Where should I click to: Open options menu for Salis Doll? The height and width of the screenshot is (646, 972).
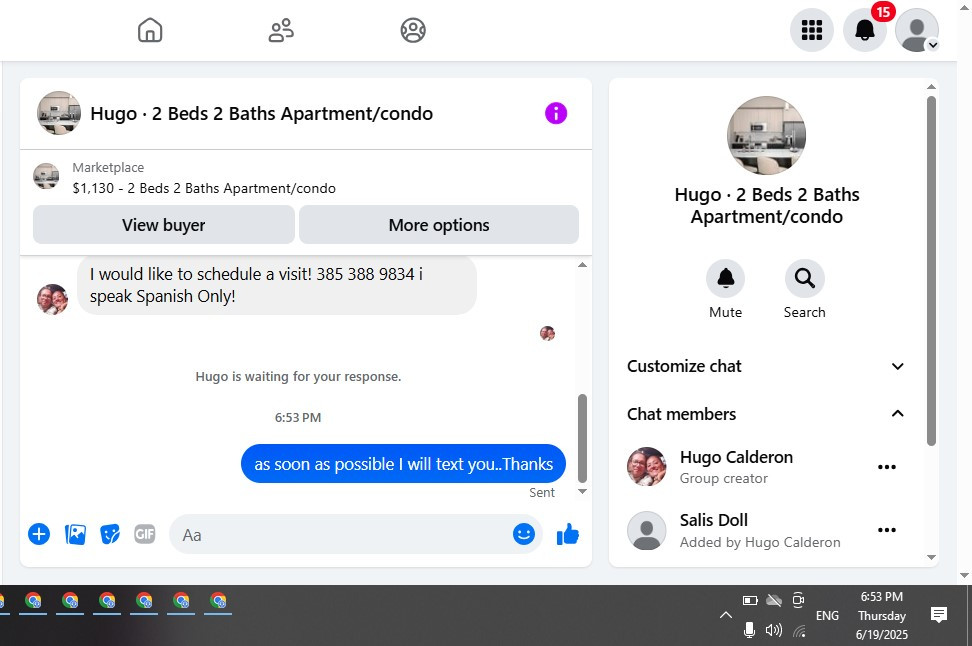(886, 530)
